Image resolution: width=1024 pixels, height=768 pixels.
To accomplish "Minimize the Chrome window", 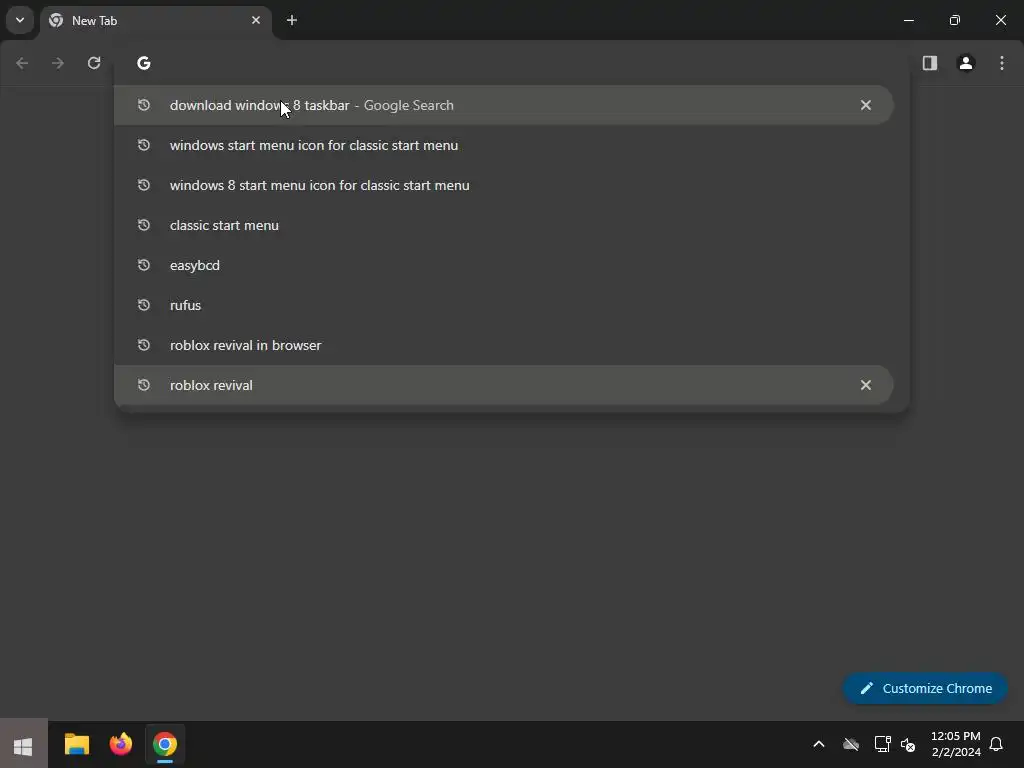I will (x=909, y=20).
